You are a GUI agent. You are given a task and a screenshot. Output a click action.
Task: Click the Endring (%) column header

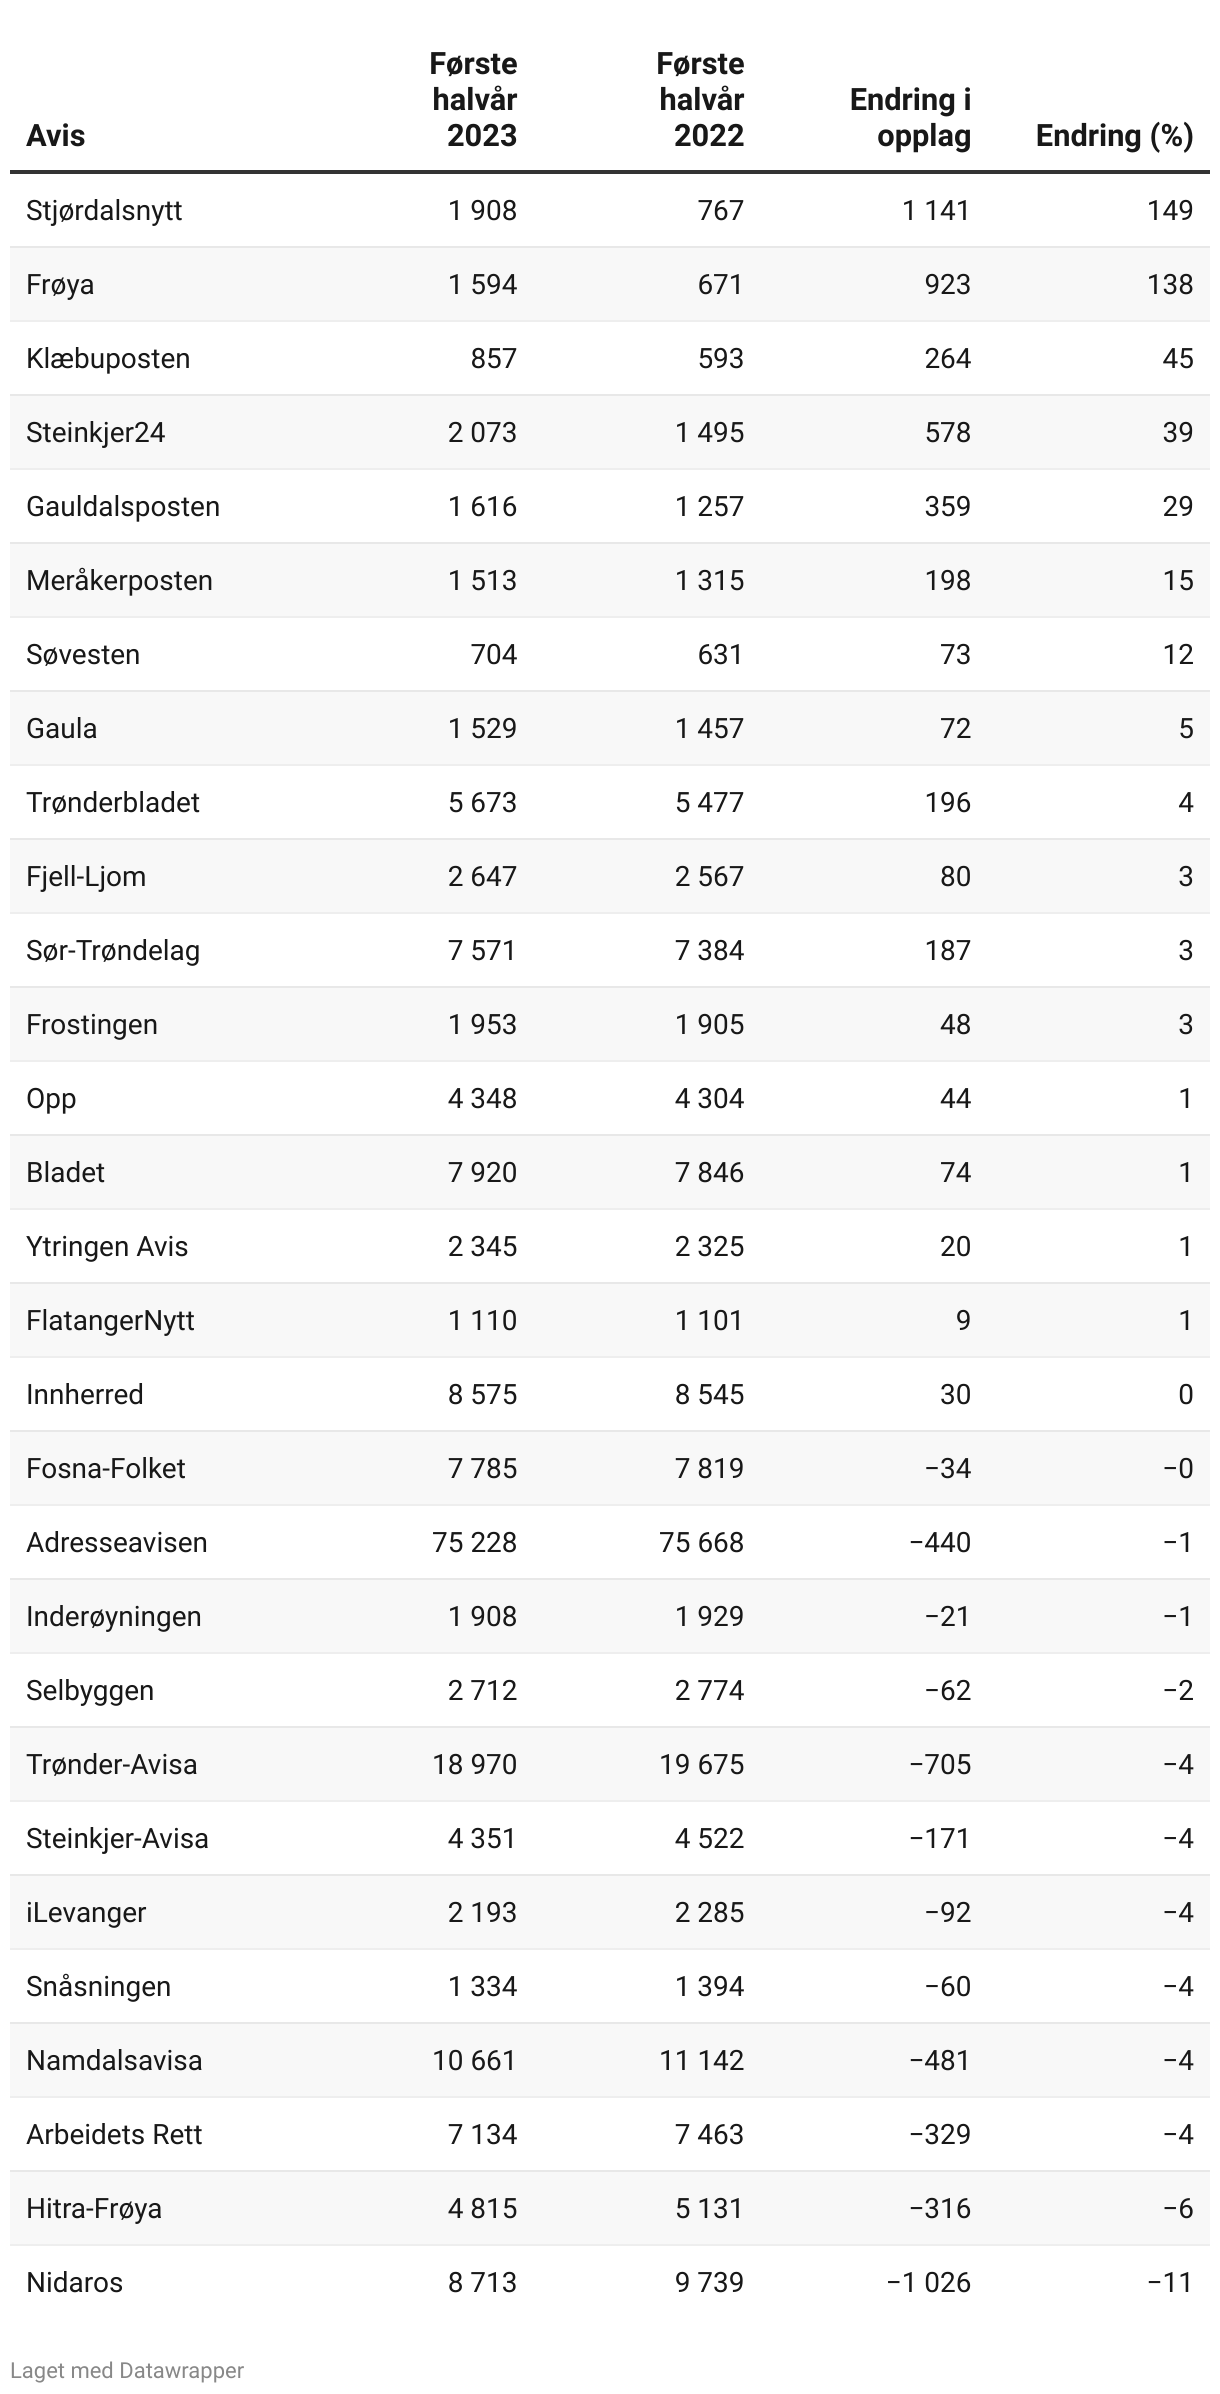point(1114,136)
